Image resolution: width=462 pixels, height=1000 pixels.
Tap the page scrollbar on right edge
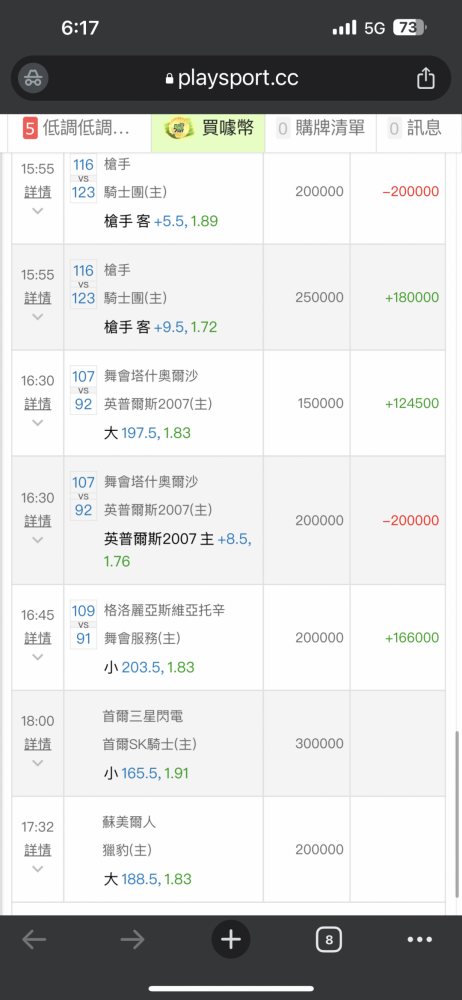[457, 814]
